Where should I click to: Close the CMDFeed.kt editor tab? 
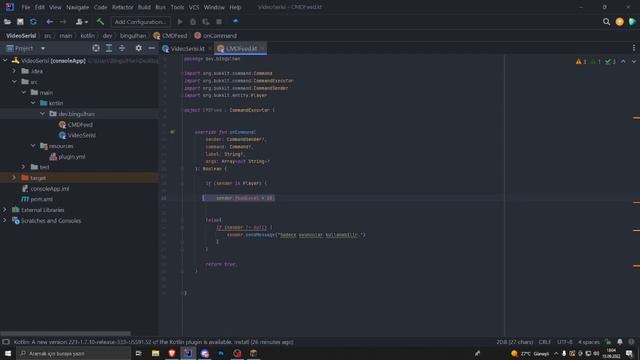(x=262, y=49)
